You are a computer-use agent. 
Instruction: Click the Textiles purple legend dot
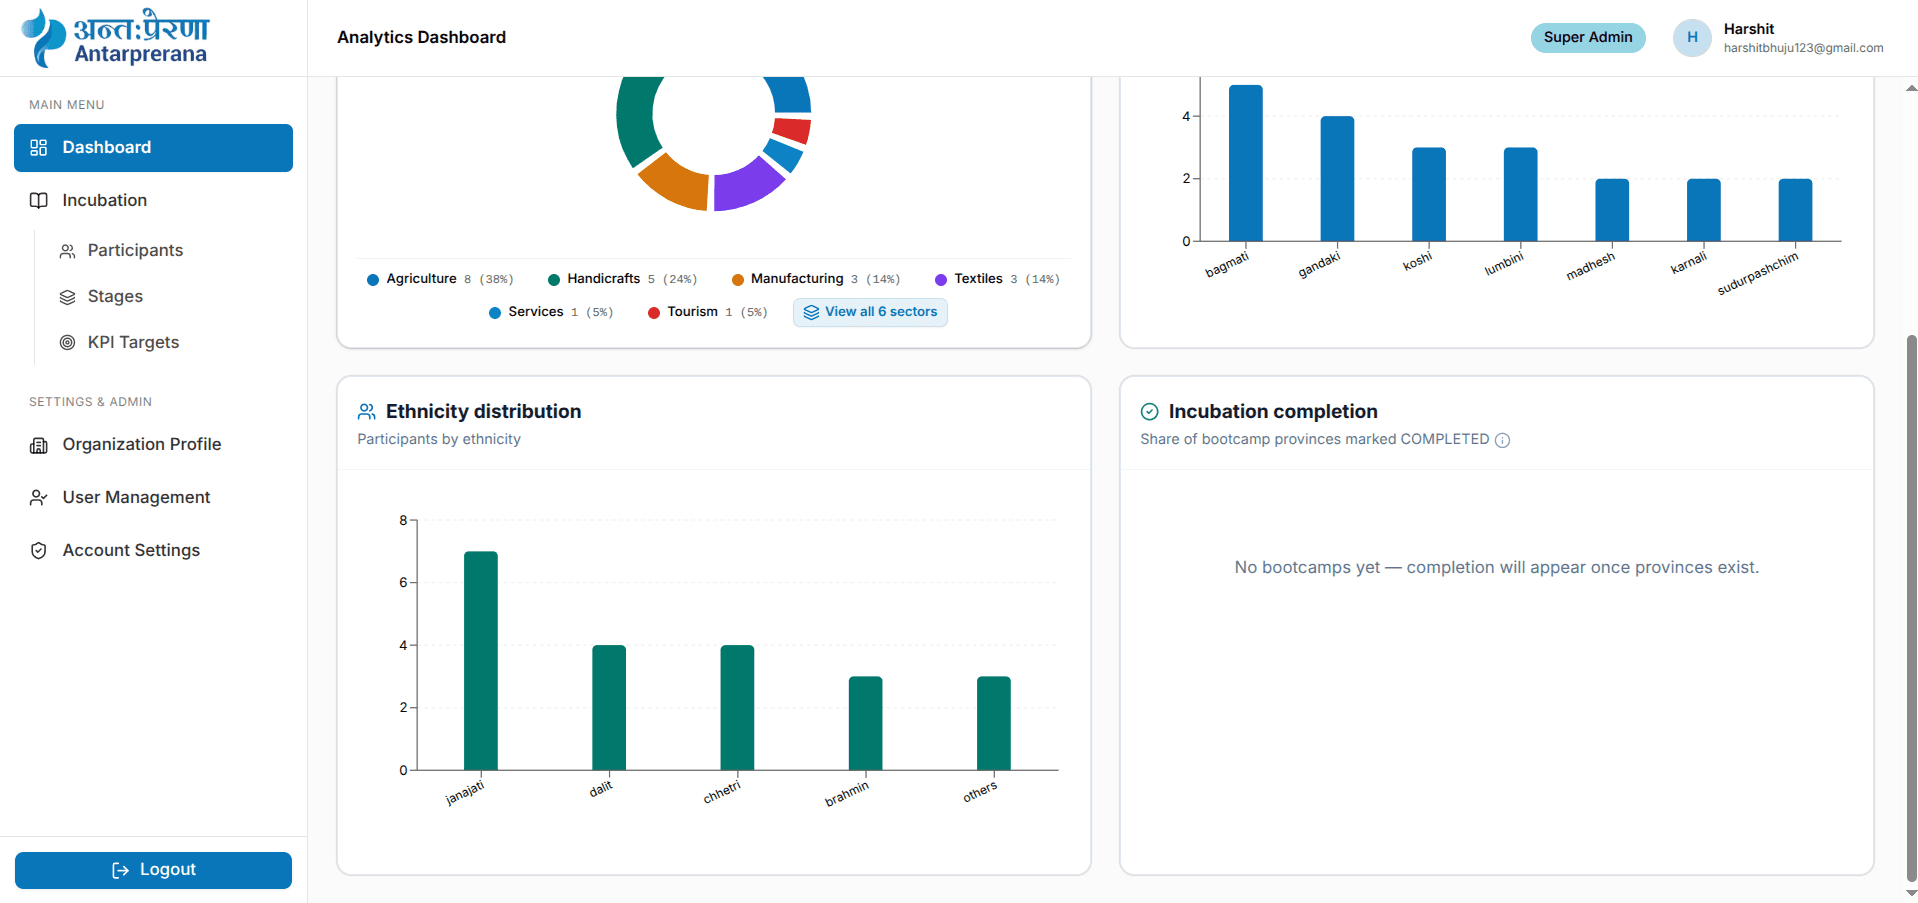(941, 280)
